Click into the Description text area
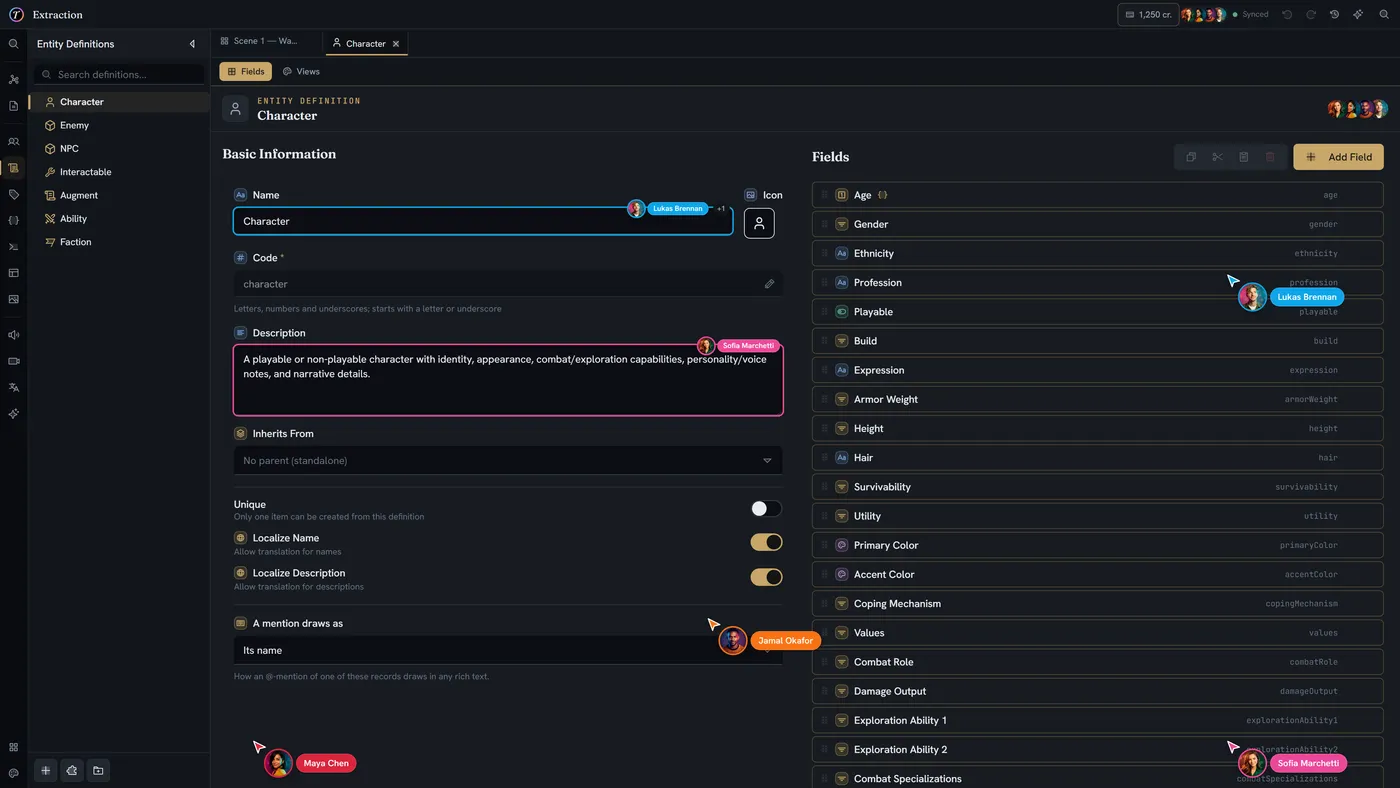Image resolution: width=1400 pixels, height=788 pixels. pyautogui.click(x=508, y=380)
